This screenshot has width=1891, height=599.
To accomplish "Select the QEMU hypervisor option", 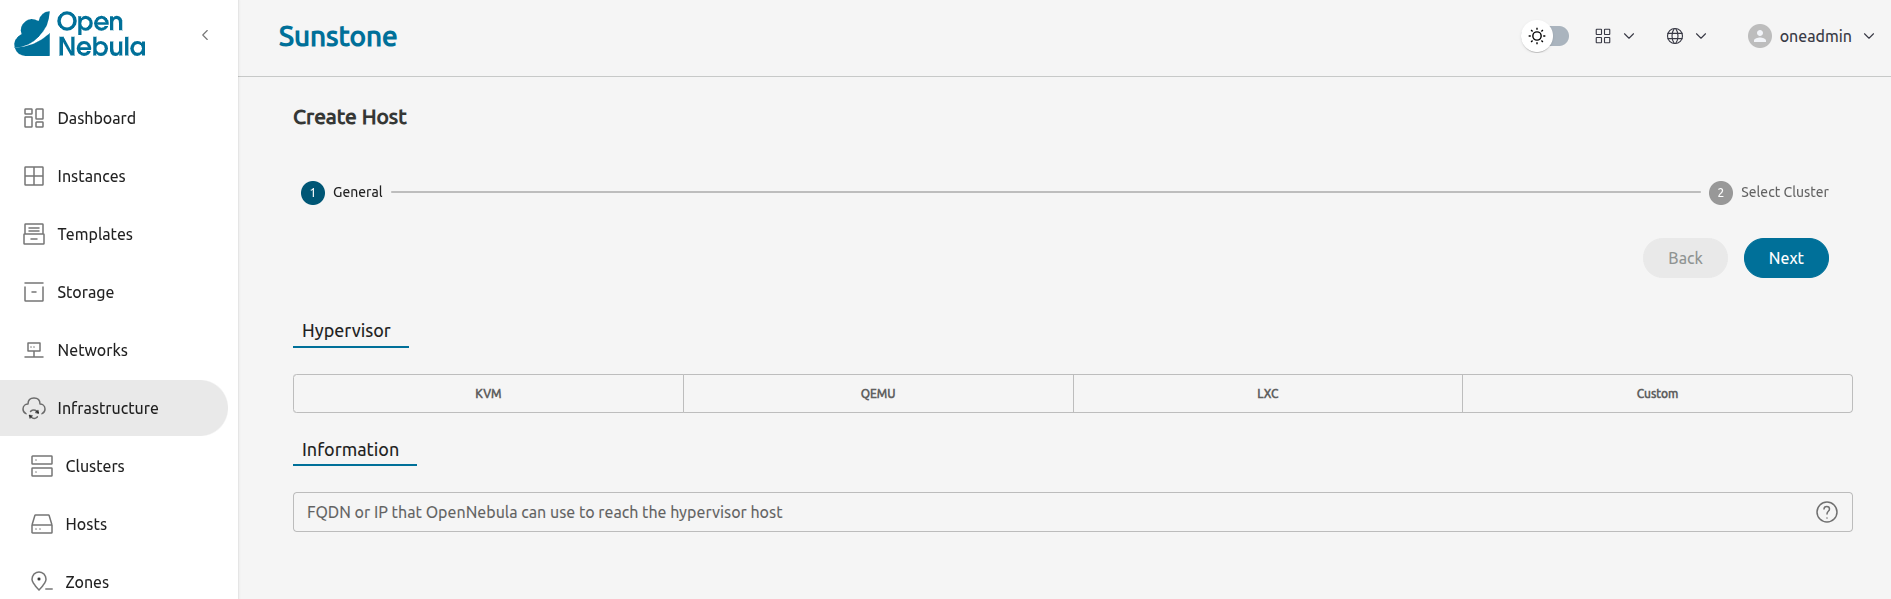I will 878,394.
